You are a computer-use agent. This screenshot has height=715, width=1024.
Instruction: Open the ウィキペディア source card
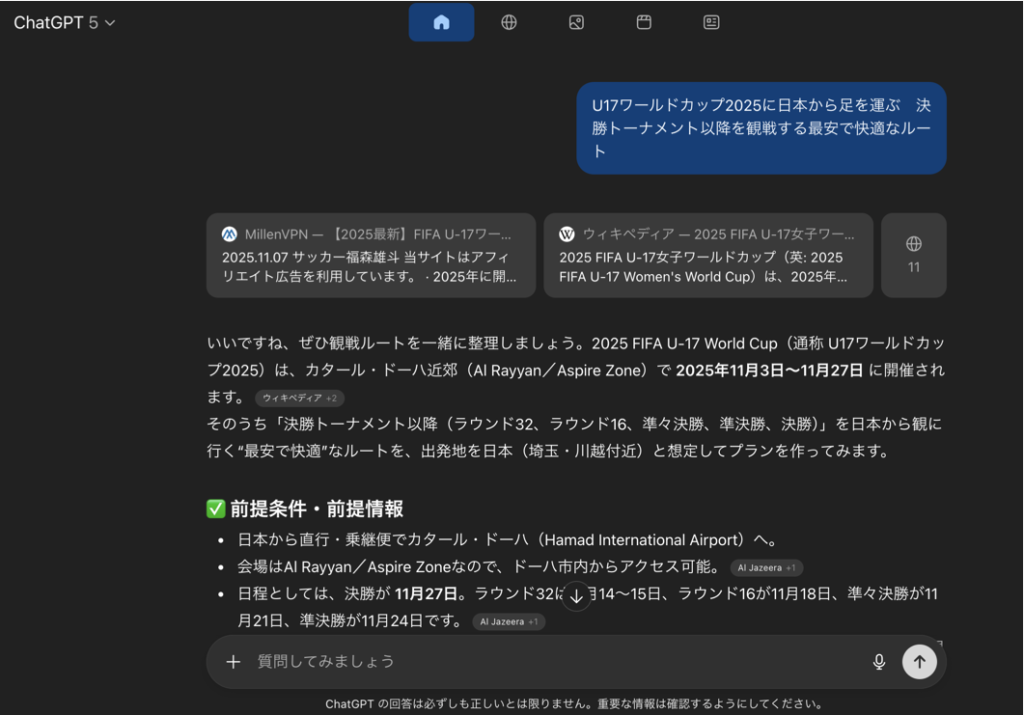point(708,255)
